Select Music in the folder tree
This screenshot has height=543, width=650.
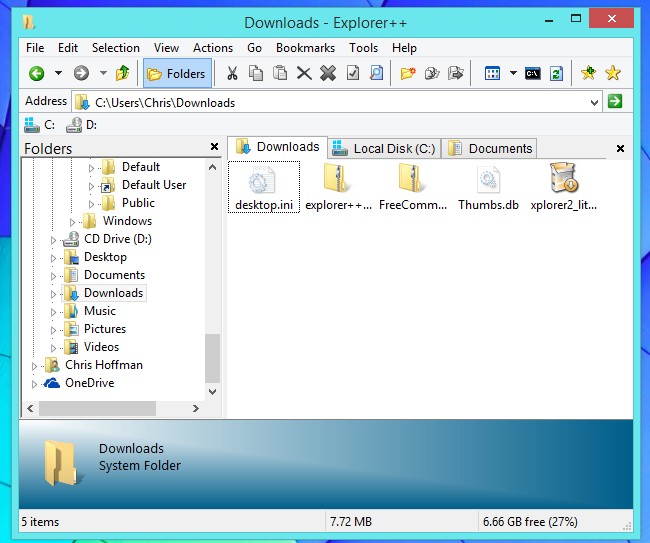coord(99,311)
